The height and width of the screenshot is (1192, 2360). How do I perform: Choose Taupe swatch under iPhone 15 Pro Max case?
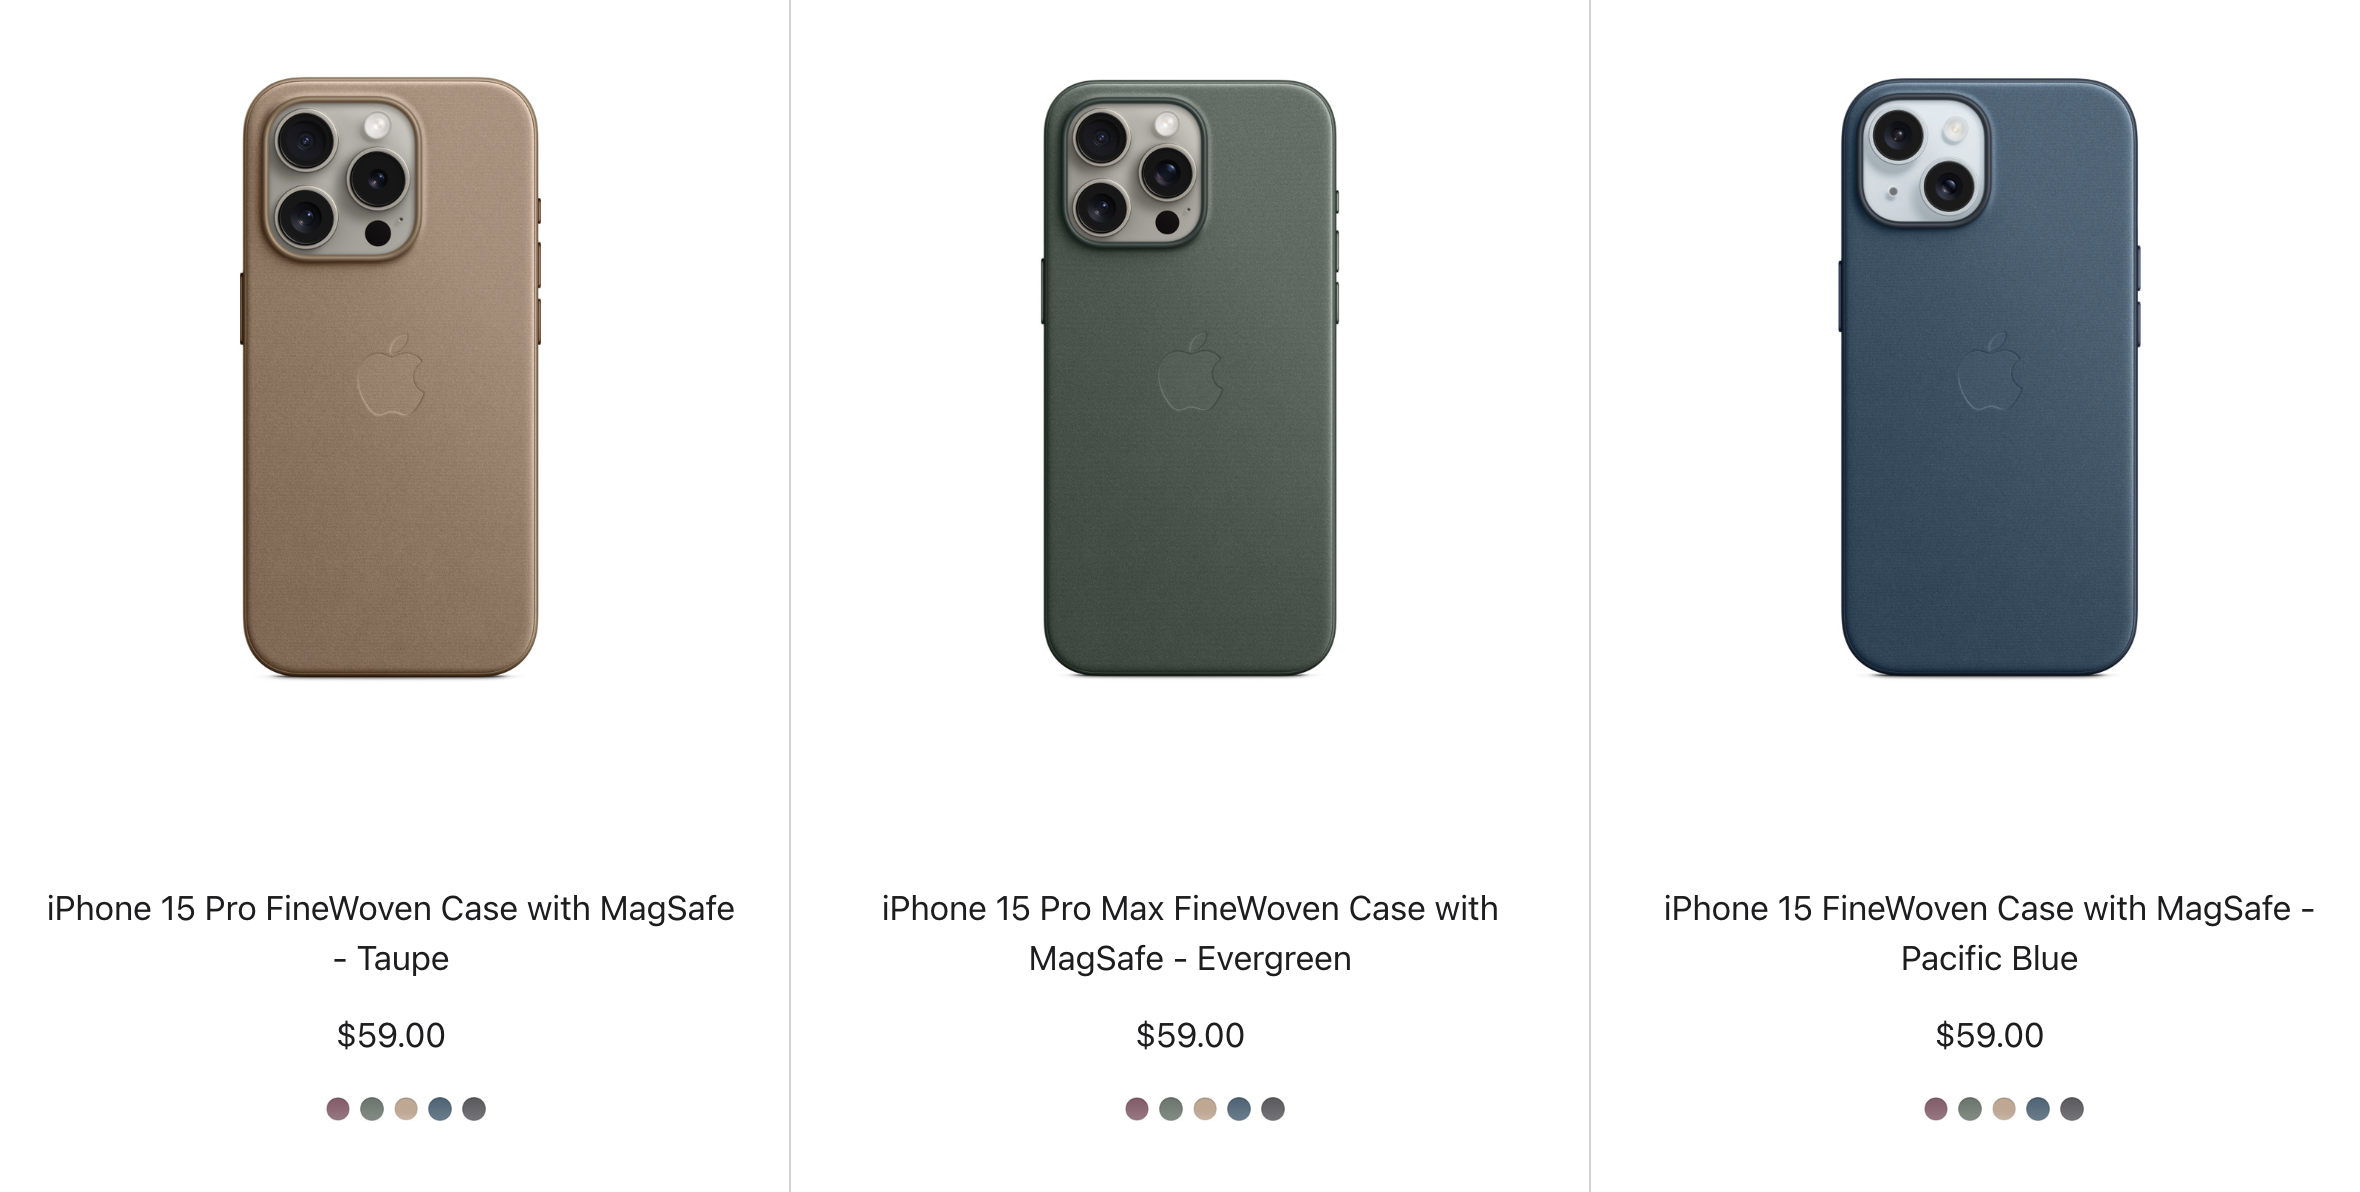1205,1108
